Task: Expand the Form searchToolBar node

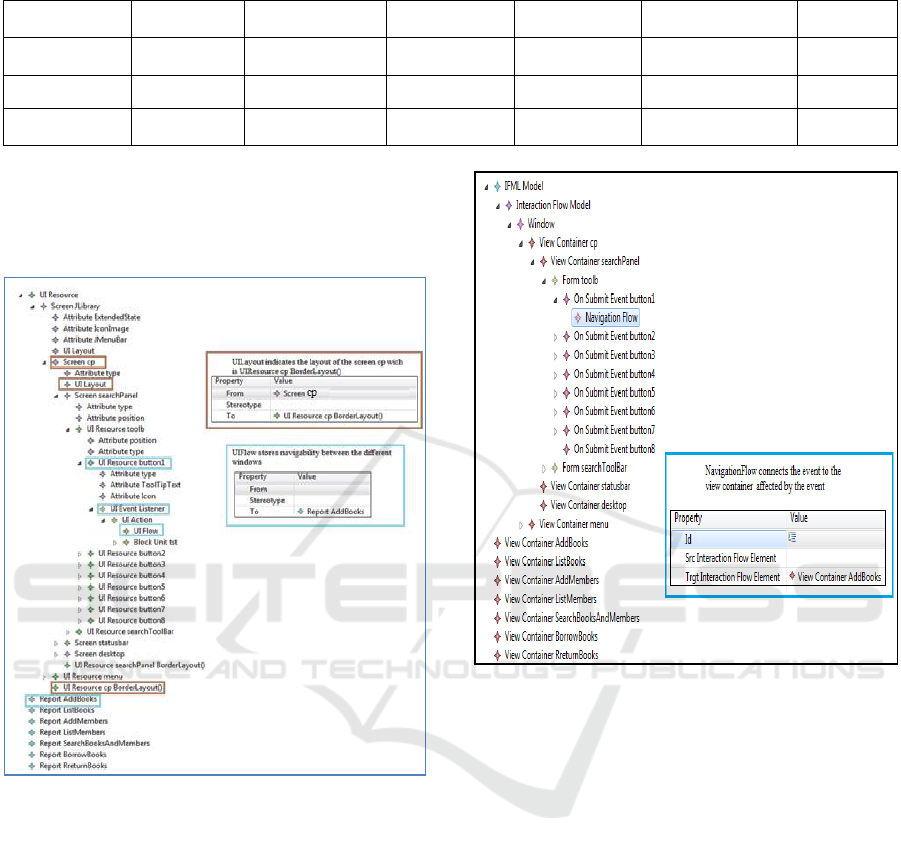Action: coord(544,468)
